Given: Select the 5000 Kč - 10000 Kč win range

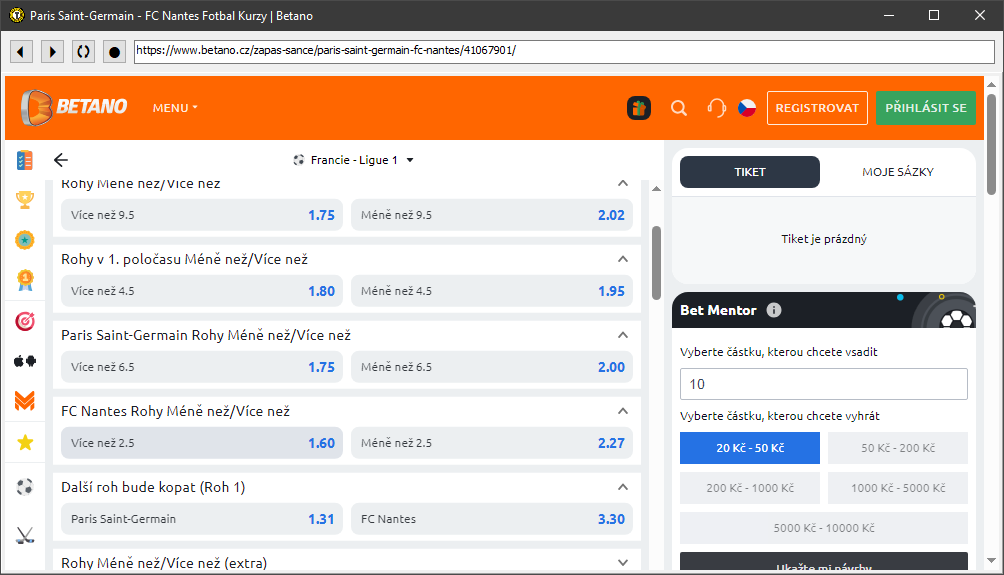Looking at the screenshot, I should pyautogui.click(x=823, y=528).
